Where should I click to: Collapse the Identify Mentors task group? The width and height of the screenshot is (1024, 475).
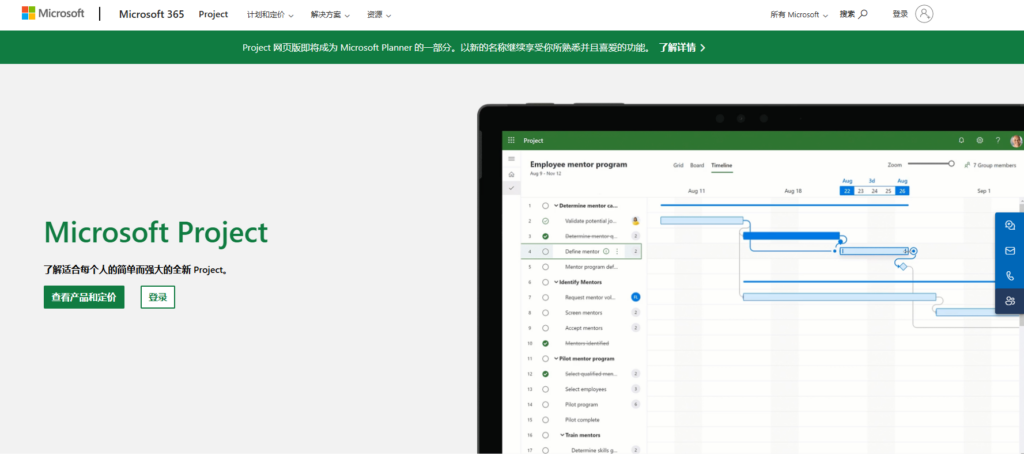[556, 282]
